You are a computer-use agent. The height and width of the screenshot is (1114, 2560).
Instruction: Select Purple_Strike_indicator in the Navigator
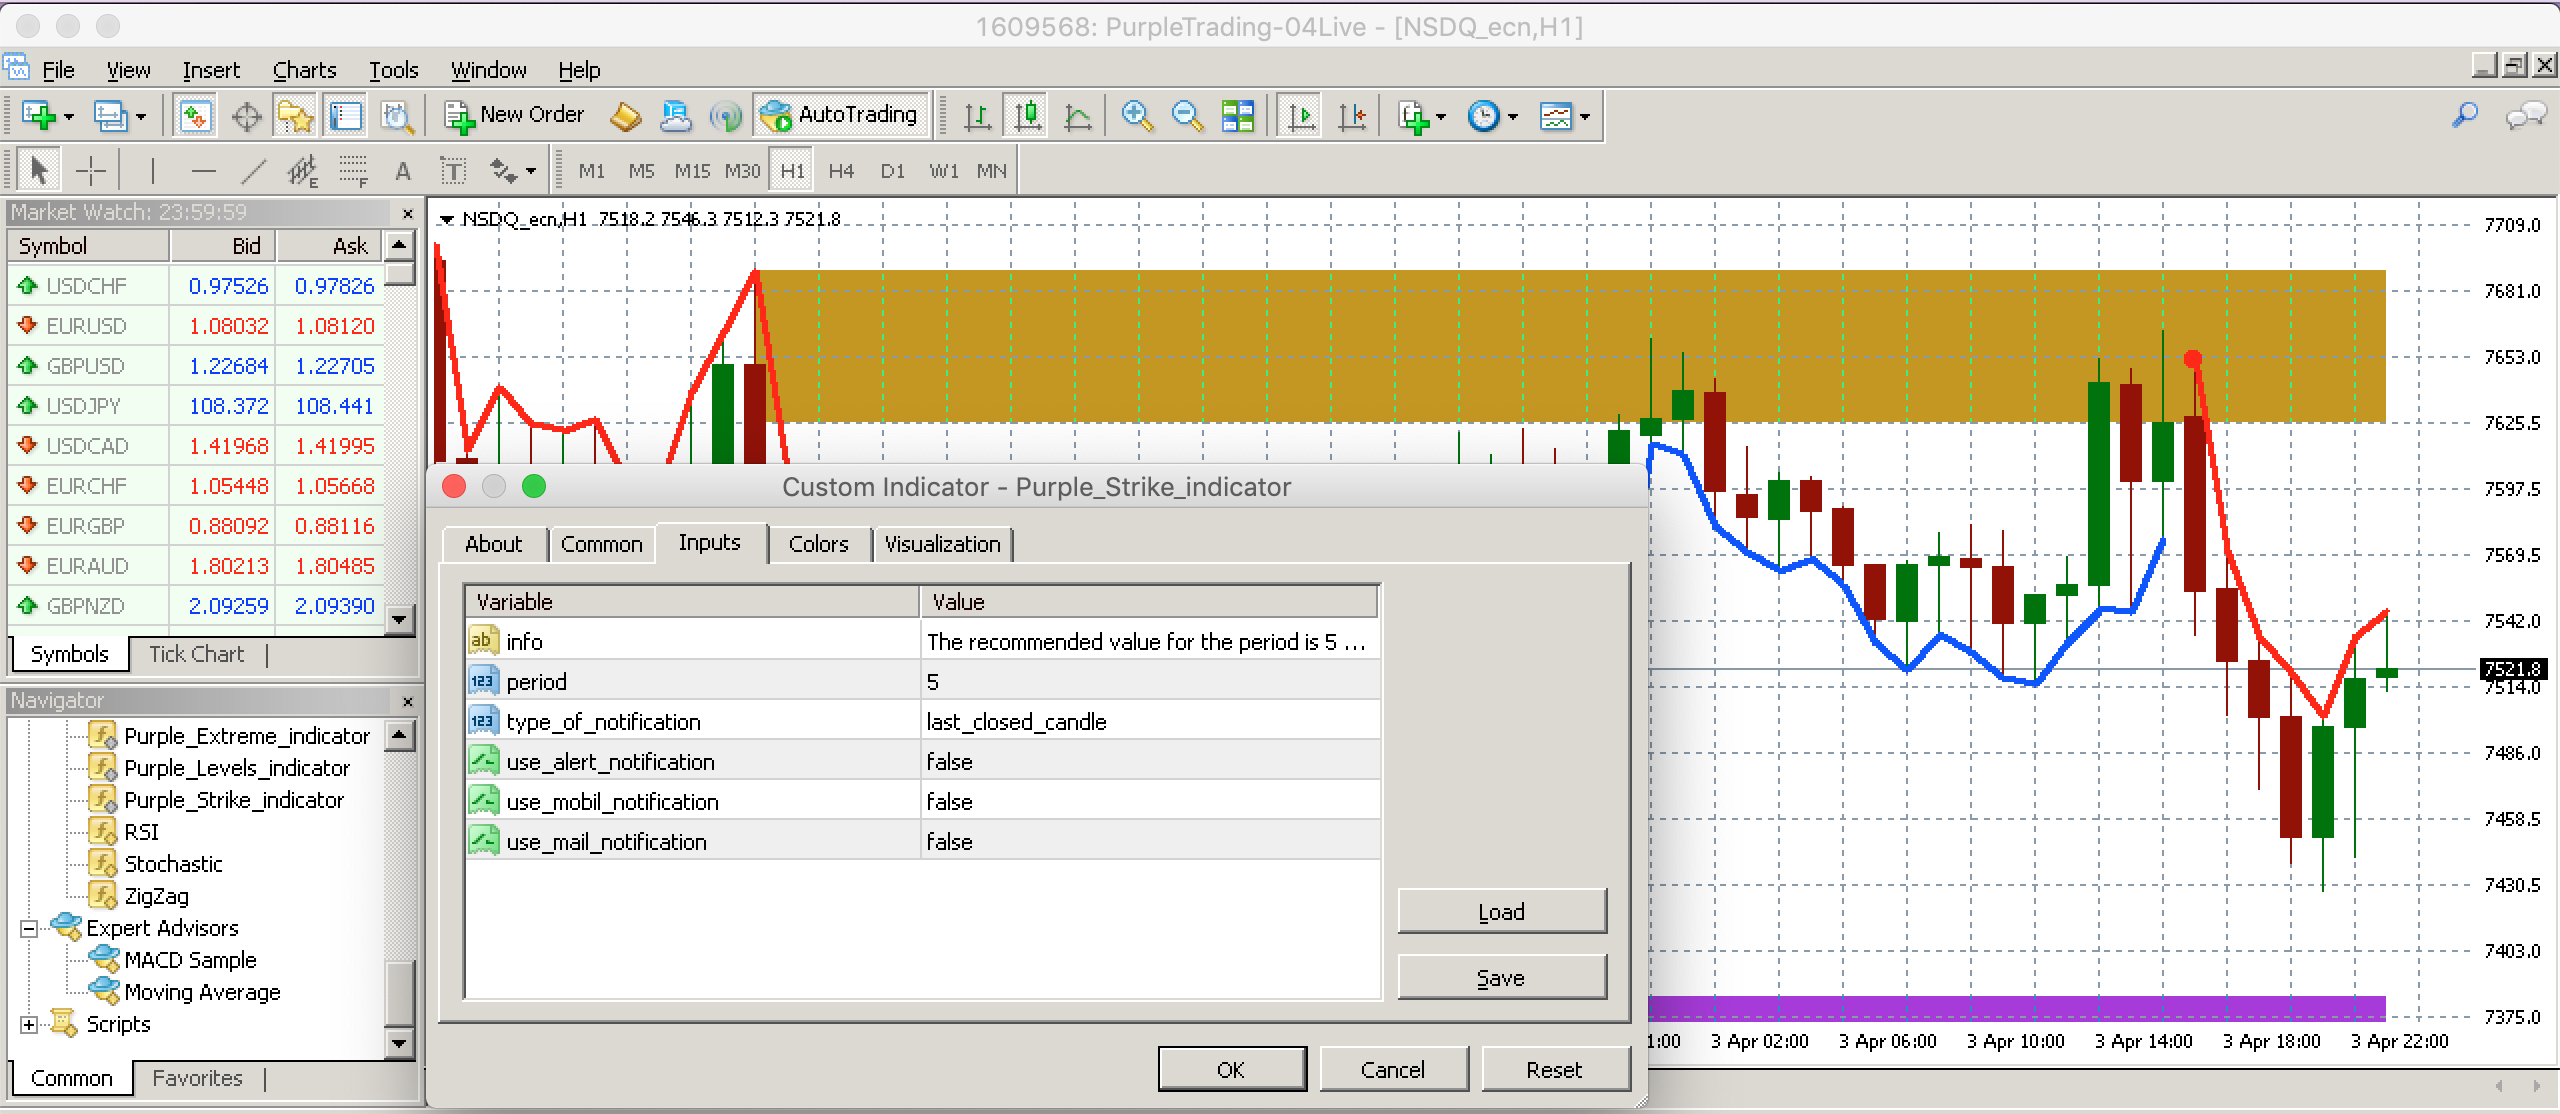[x=233, y=800]
